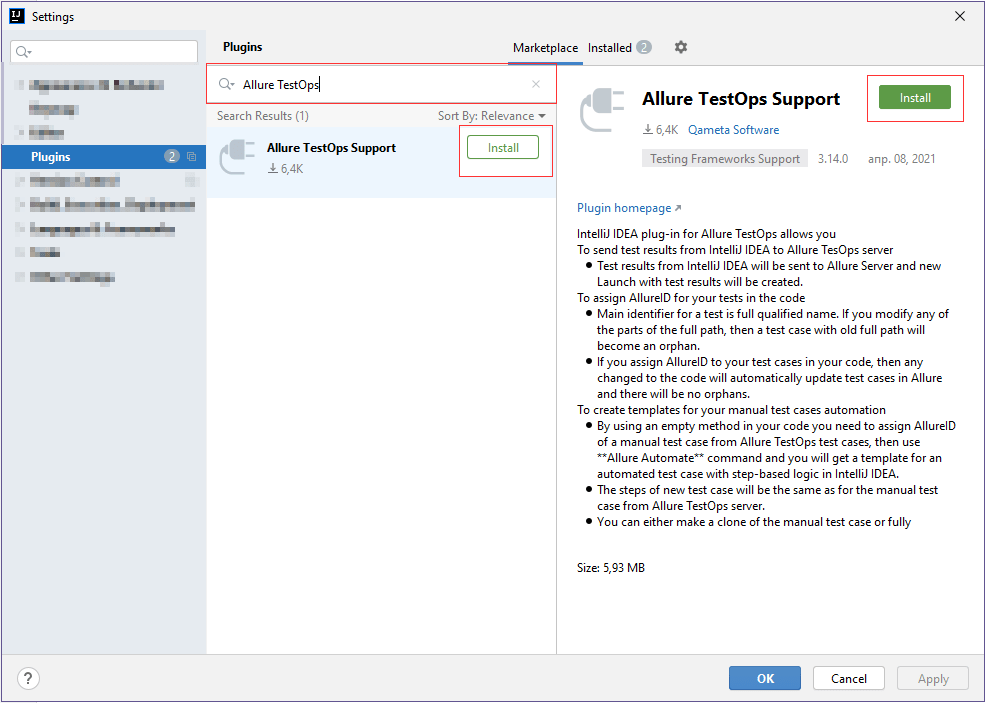Click the IntelliJ IDEA logo in the title bar
Screen dimensions: 986x703
point(14,15)
